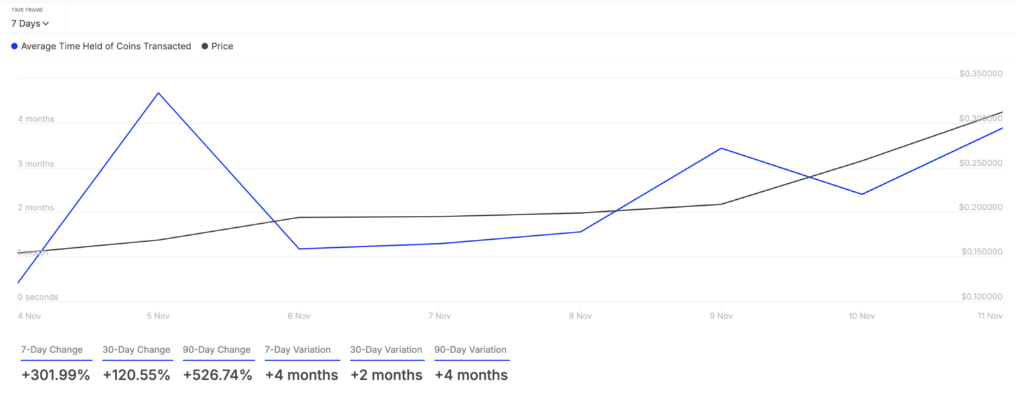This screenshot has width=1016, height=395.
Task: Click the blue legend dot for Average Time Held
Action: (x=14, y=47)
